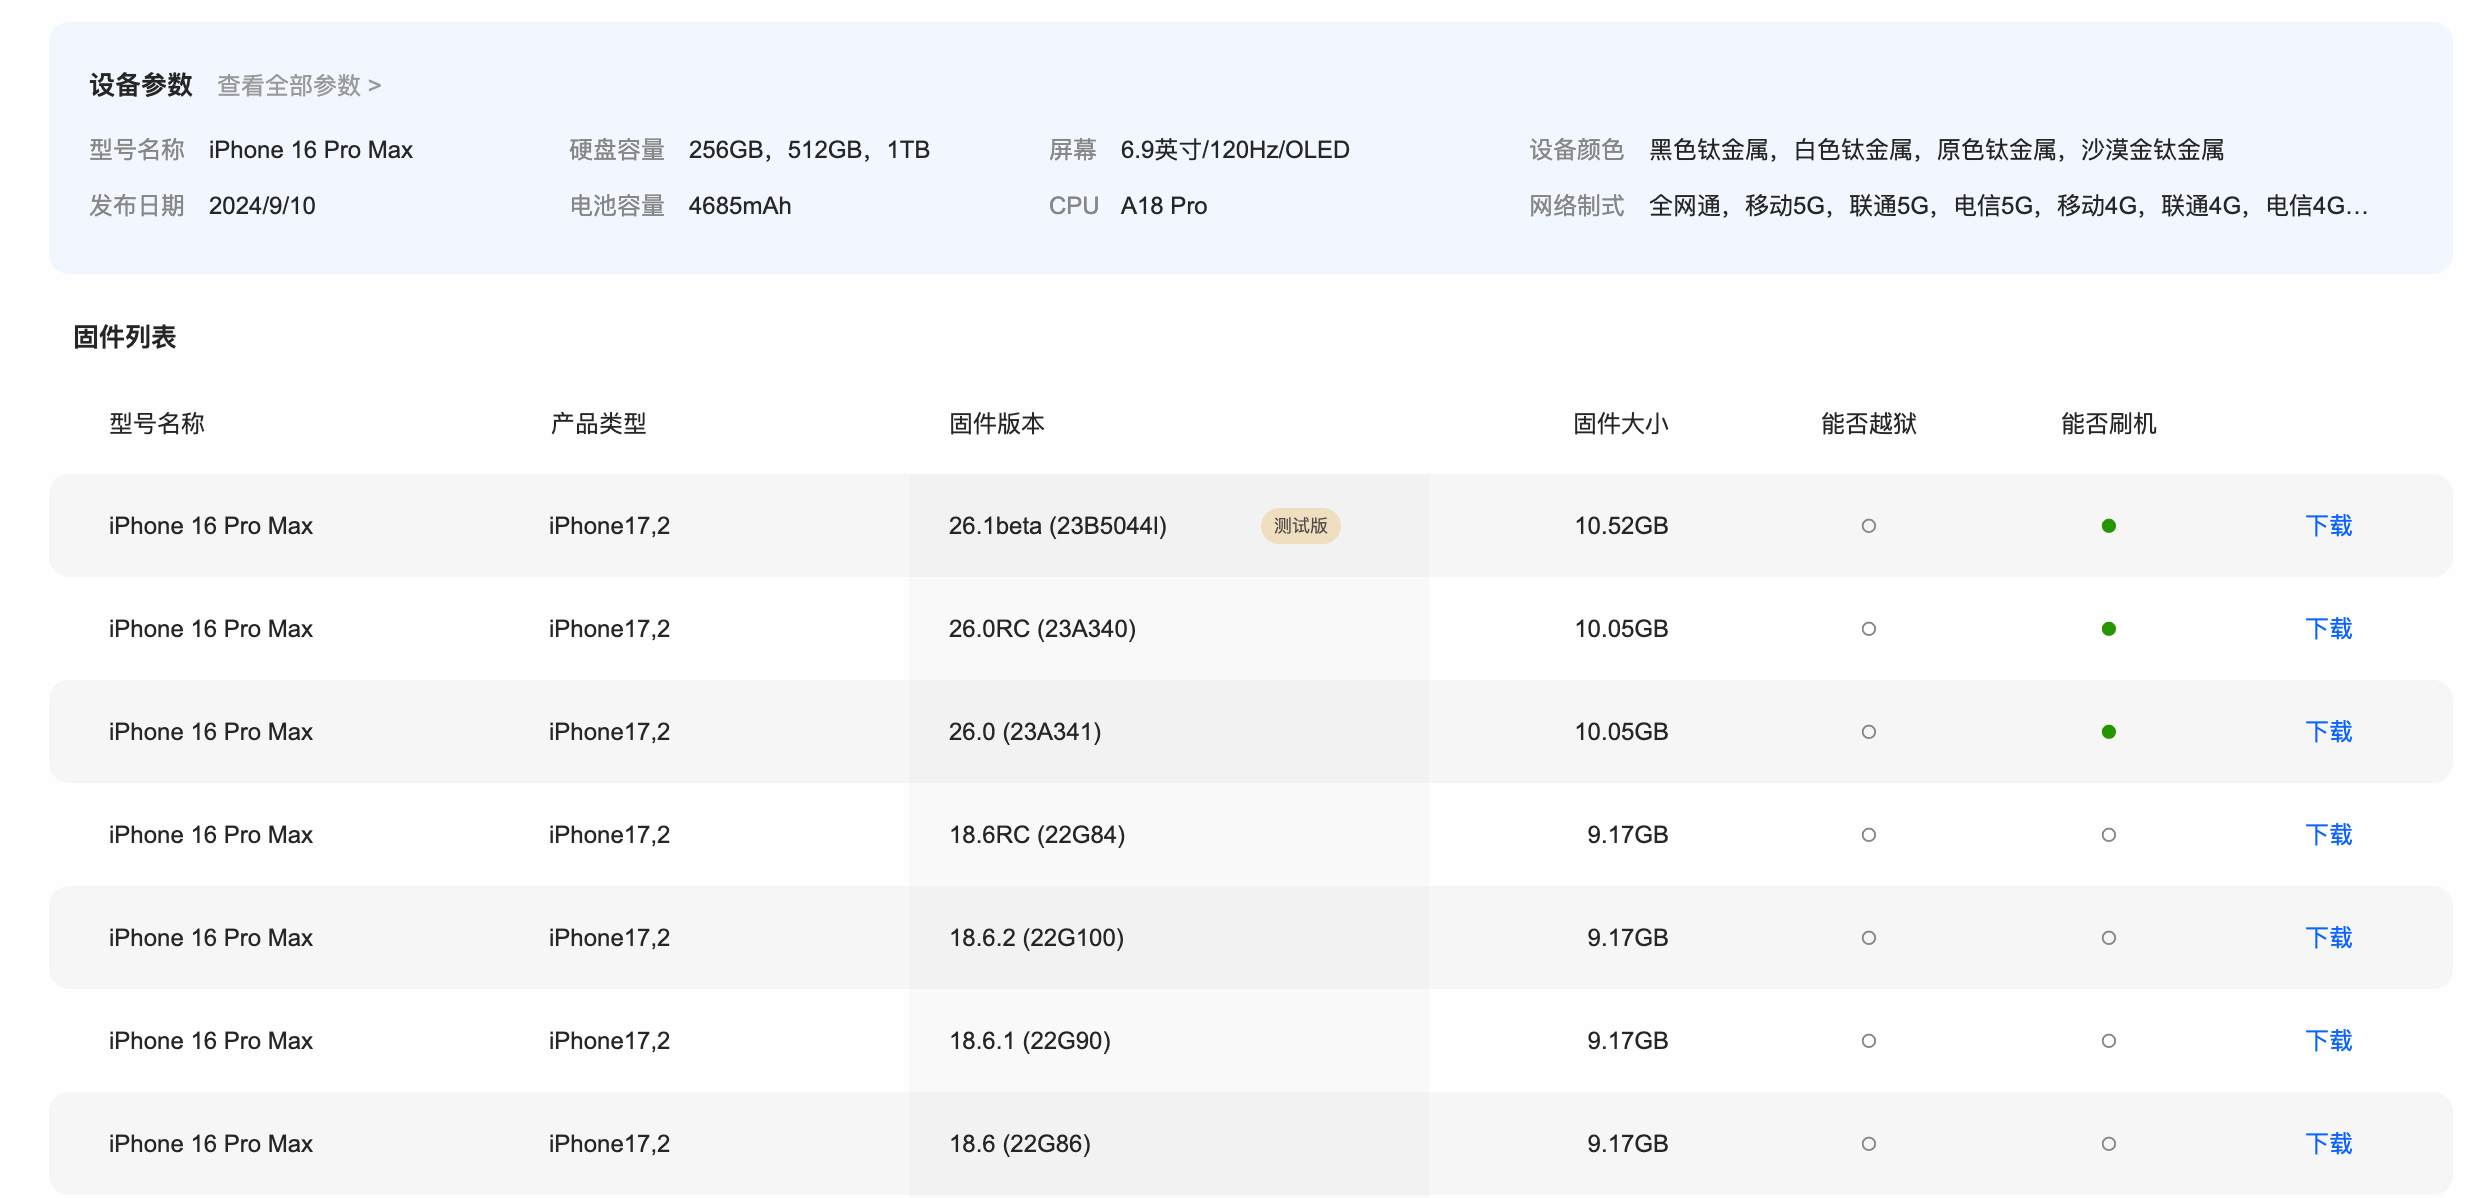Select version text 18.6.2 (22G100)
The width and height of the screenshot is (2468, 1198).
pyautogui.click(x=1036, y=938)
